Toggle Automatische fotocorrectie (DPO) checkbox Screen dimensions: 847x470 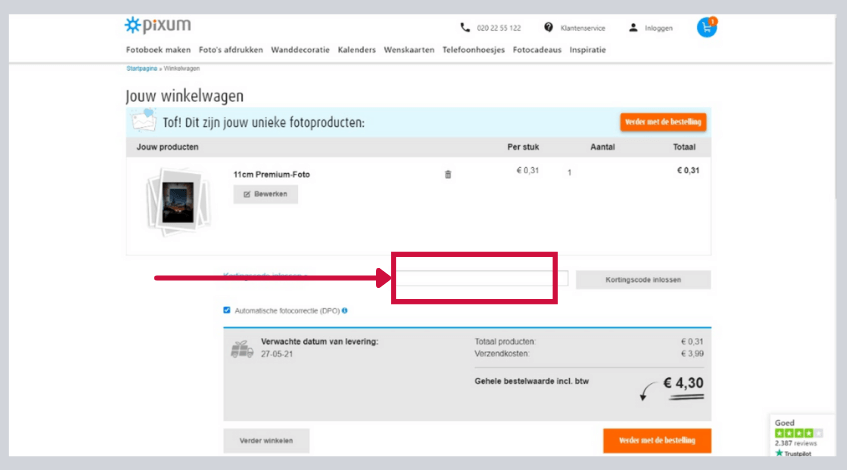227,311
